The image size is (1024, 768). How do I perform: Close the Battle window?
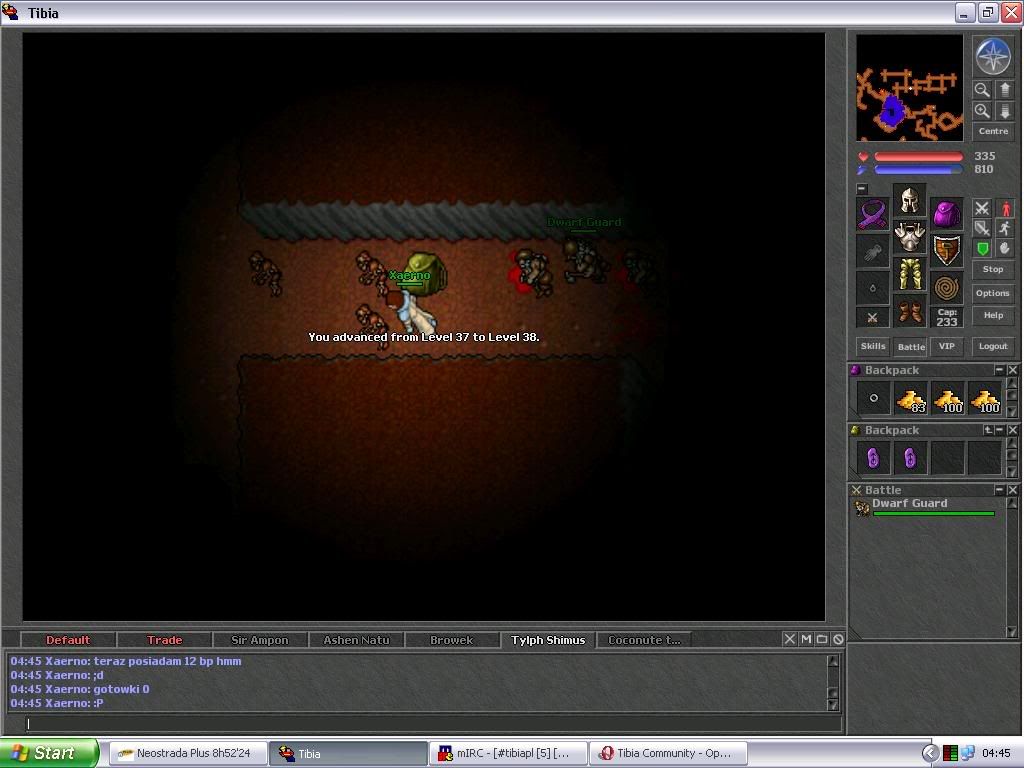[1012, 490]
